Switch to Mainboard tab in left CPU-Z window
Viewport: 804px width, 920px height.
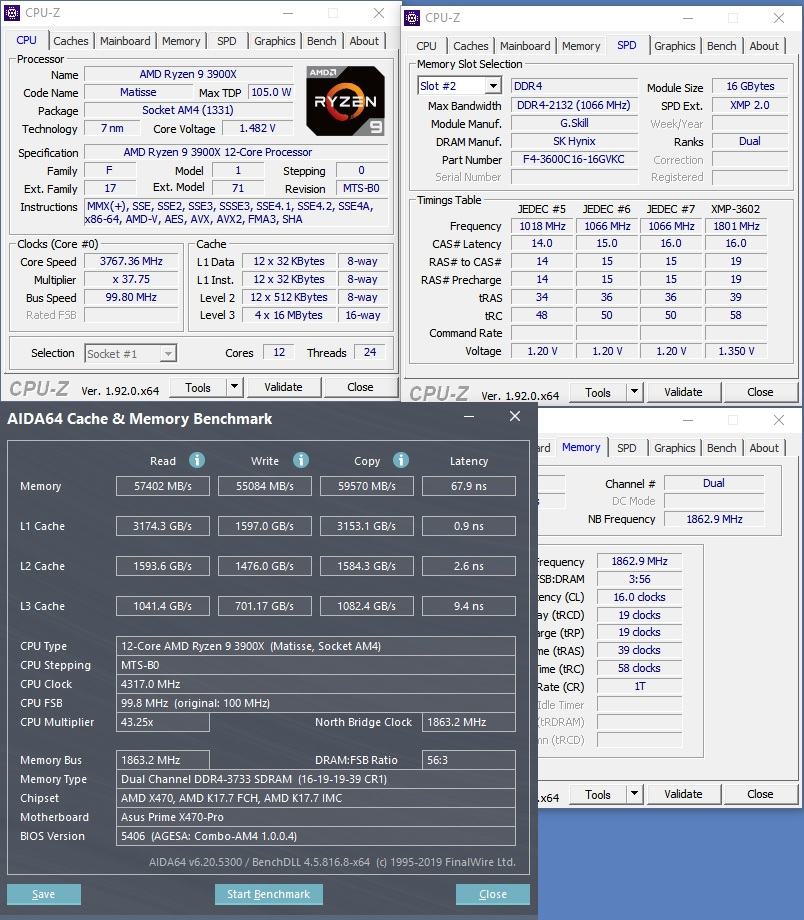point(125,41)
